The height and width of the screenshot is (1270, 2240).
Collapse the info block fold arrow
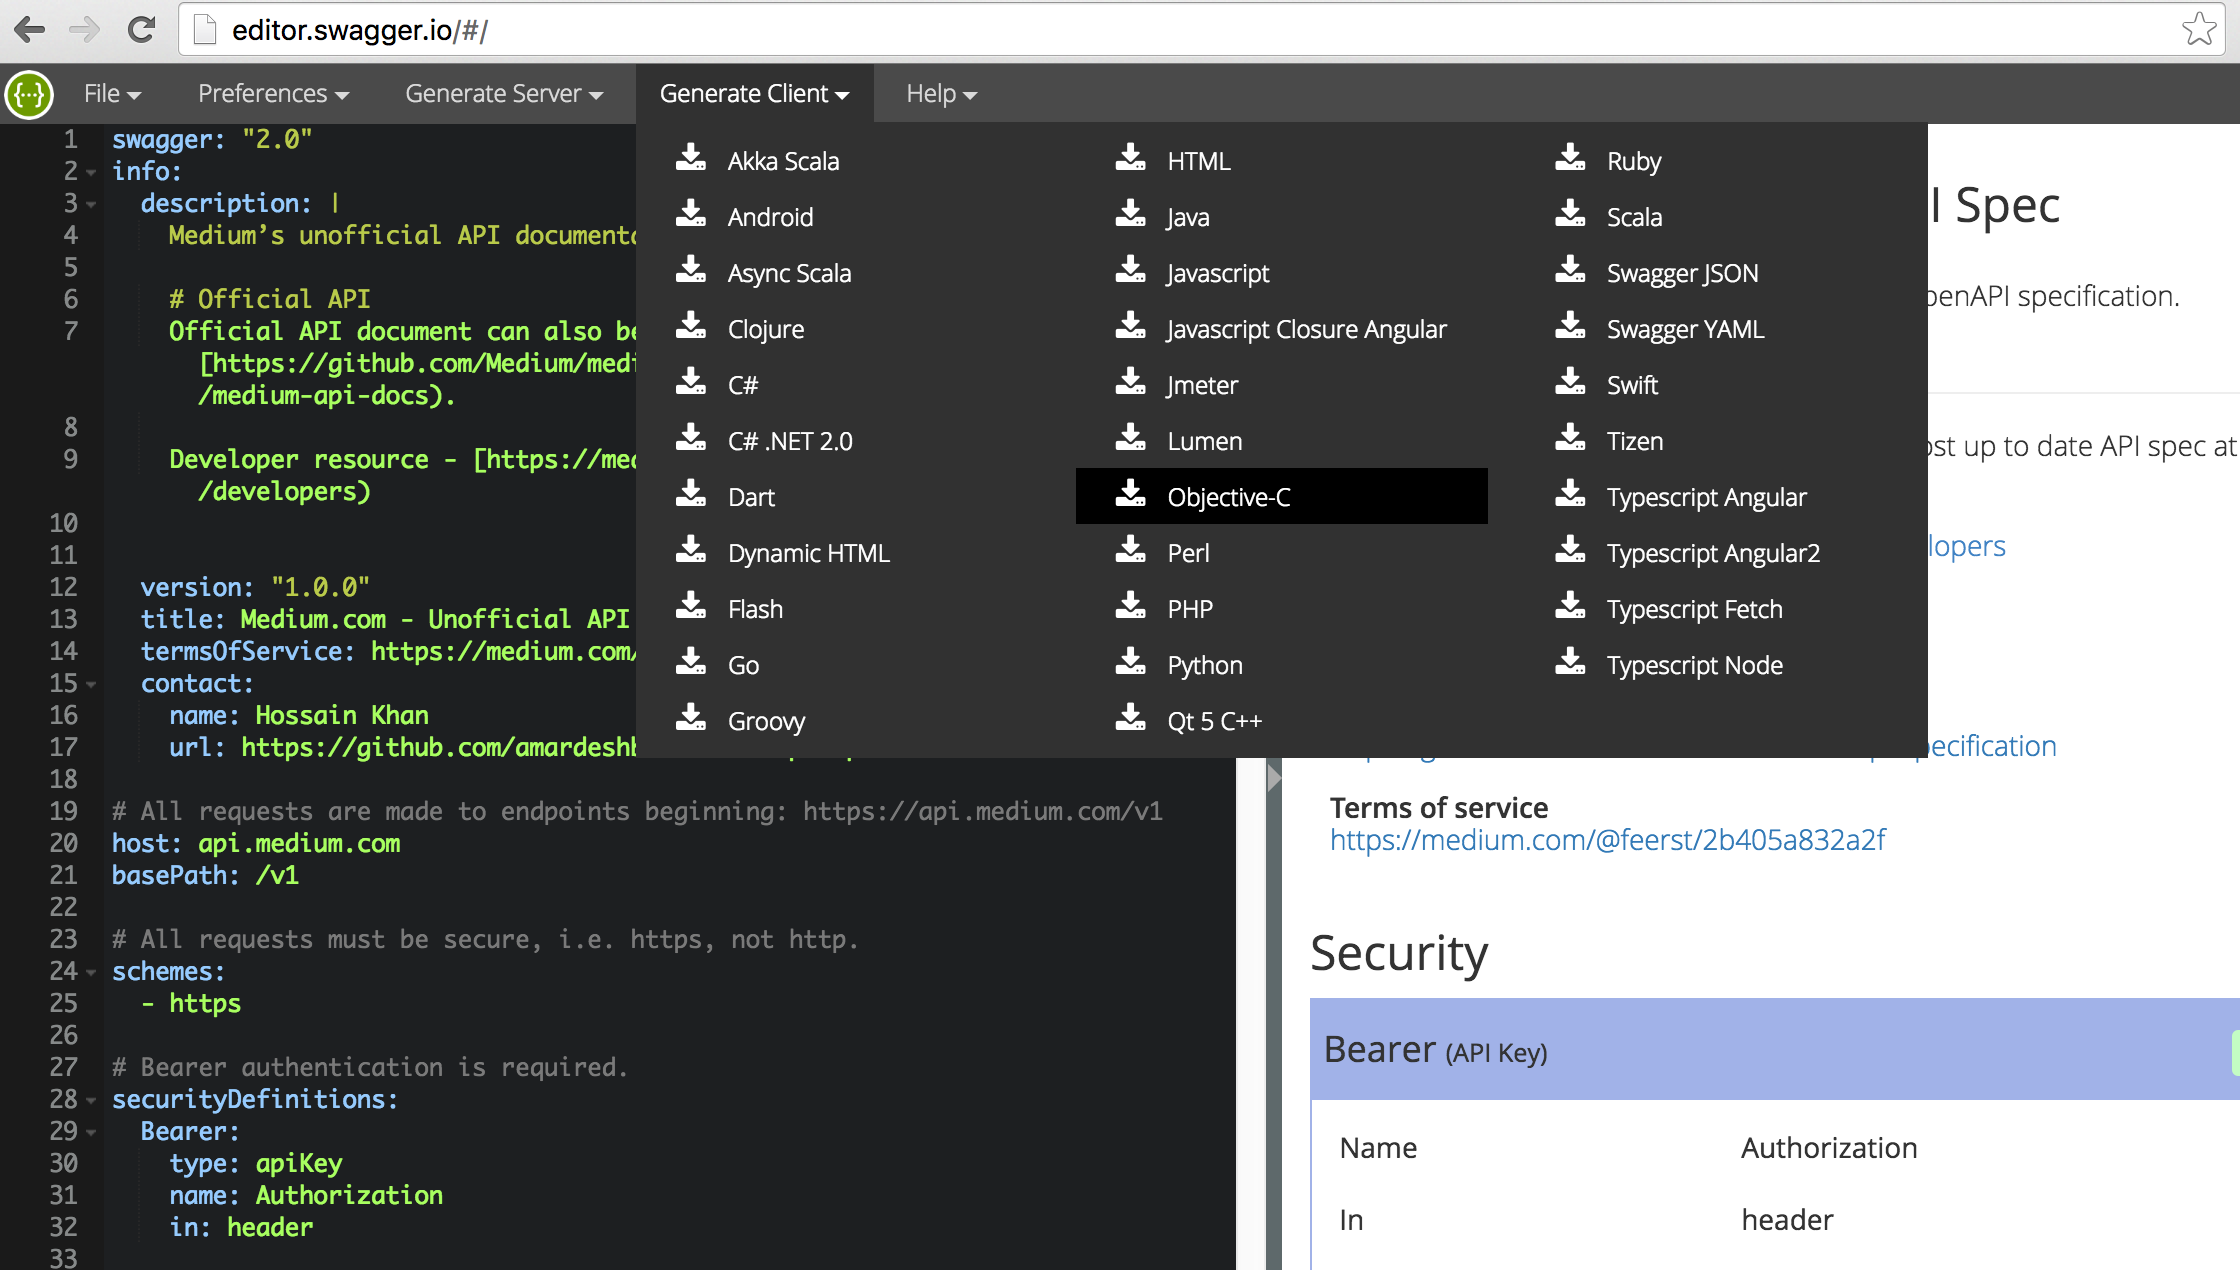[91, 173]
